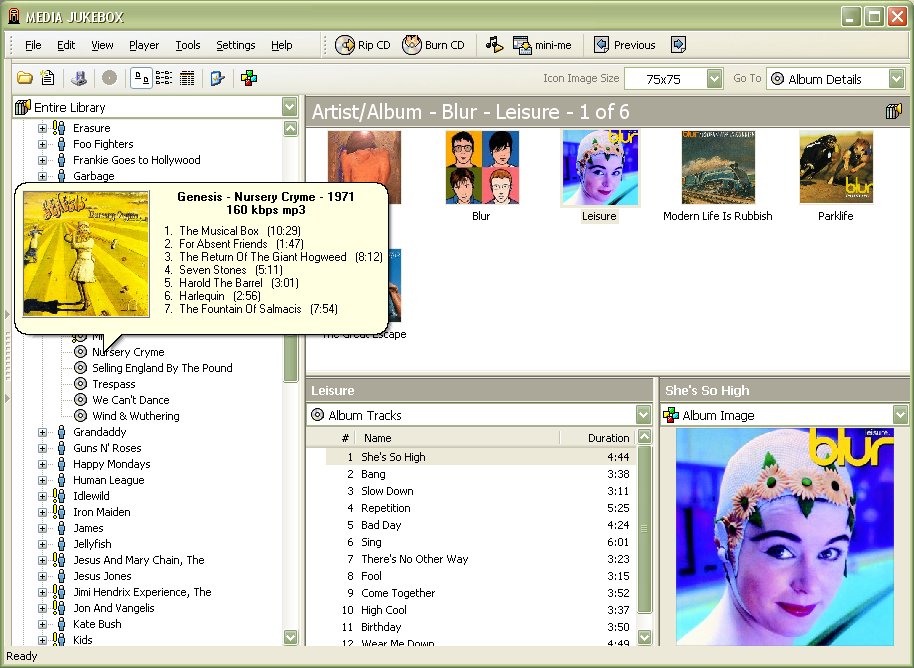Switch to mini-me mode
Image resolution: width=914 pixels, height=668 pixels.
coord(542,45)
